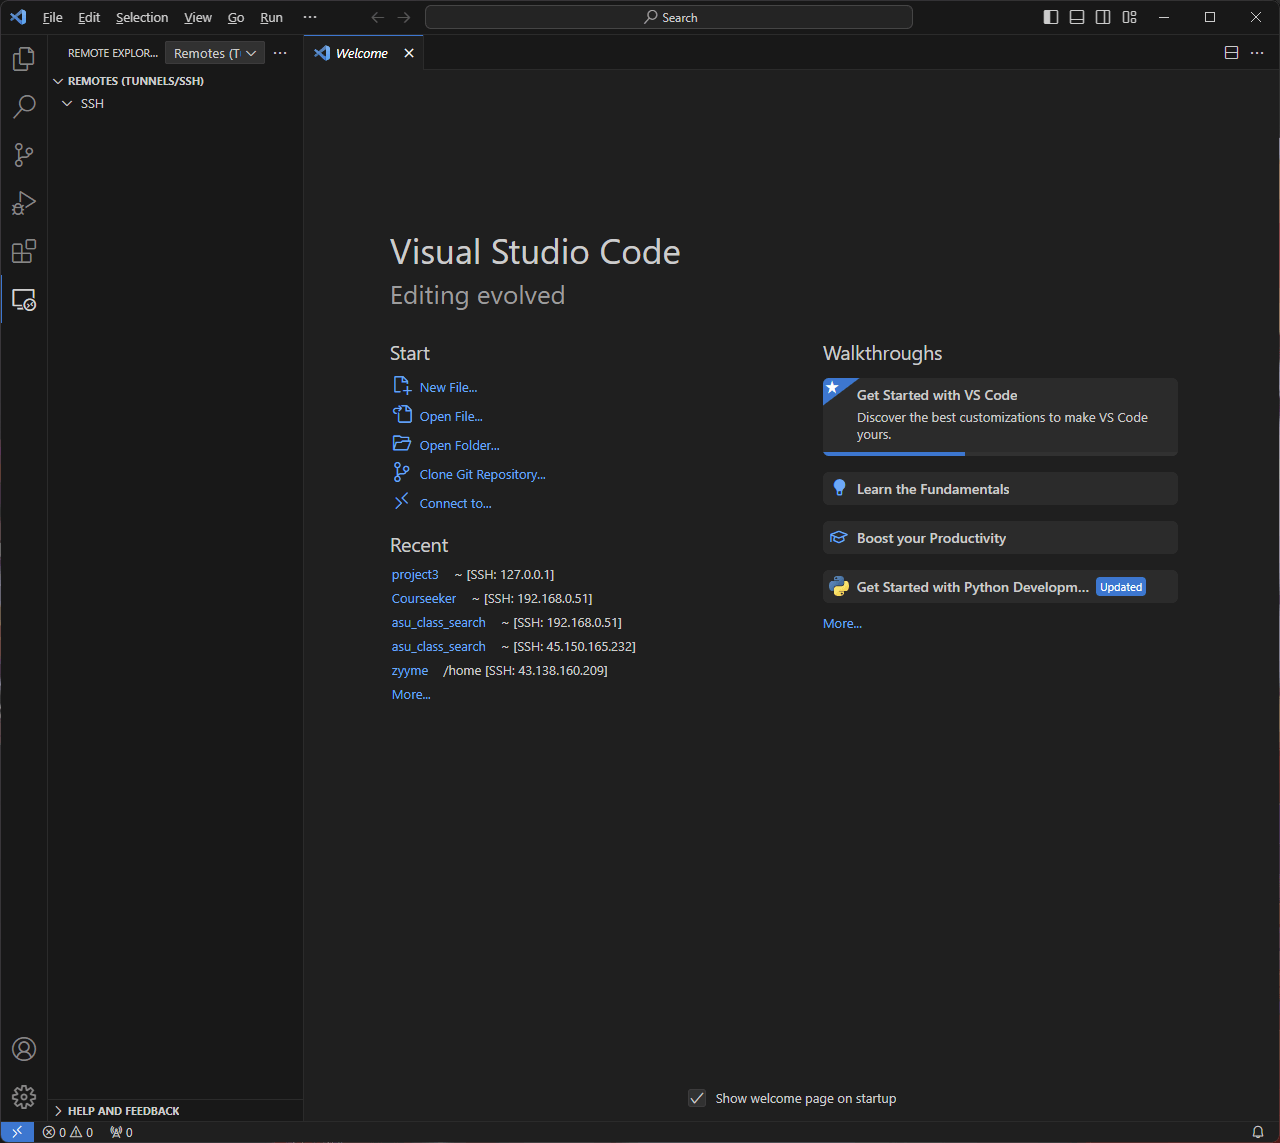Image resolution: width=1280 pixels, height=1143 pixels.
Task: Open the File menu
Action: point(53,17)
